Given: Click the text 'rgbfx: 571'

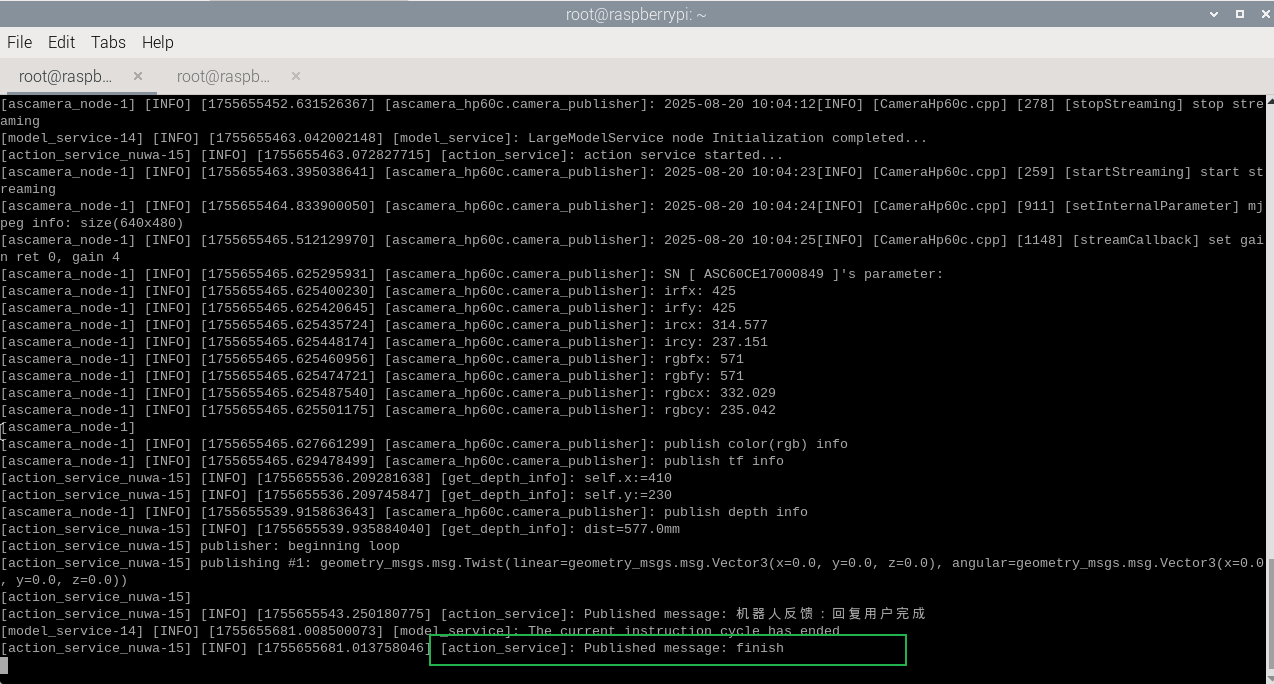Looking at the screenshot, I should click(704, 359).
